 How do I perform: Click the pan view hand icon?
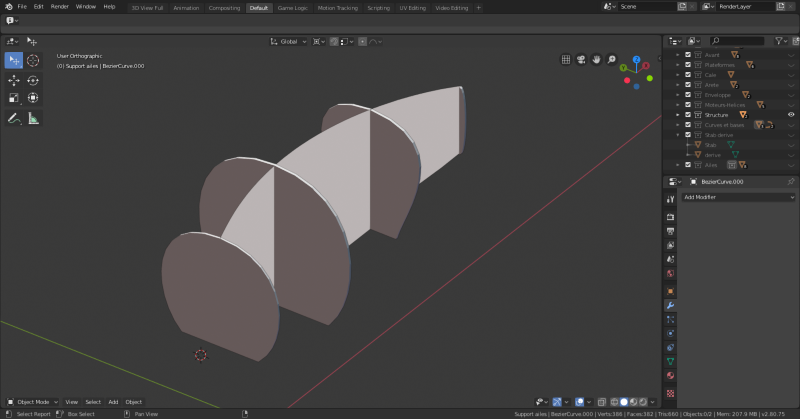coord(596,59)
